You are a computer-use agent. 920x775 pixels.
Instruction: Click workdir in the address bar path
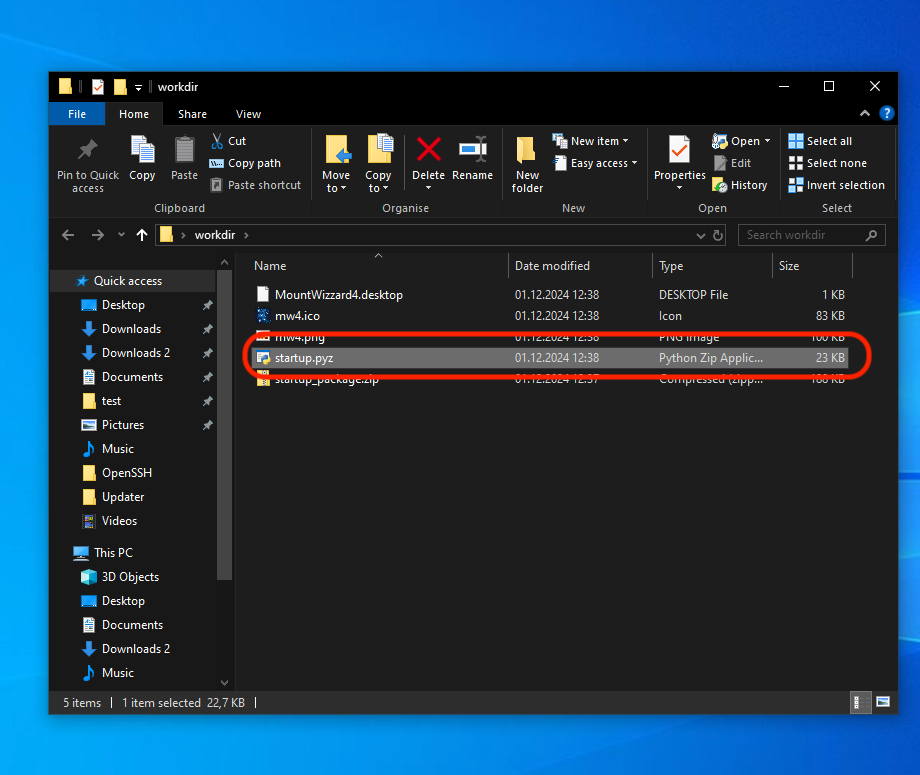tap(215, 235)
